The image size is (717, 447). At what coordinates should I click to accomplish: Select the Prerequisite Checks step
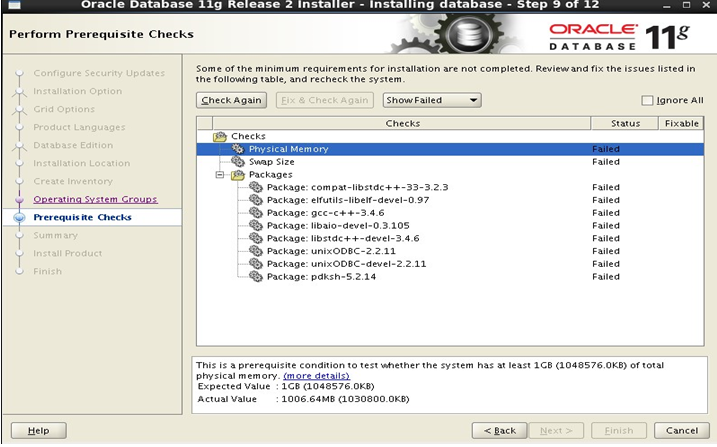pos(82,217)
